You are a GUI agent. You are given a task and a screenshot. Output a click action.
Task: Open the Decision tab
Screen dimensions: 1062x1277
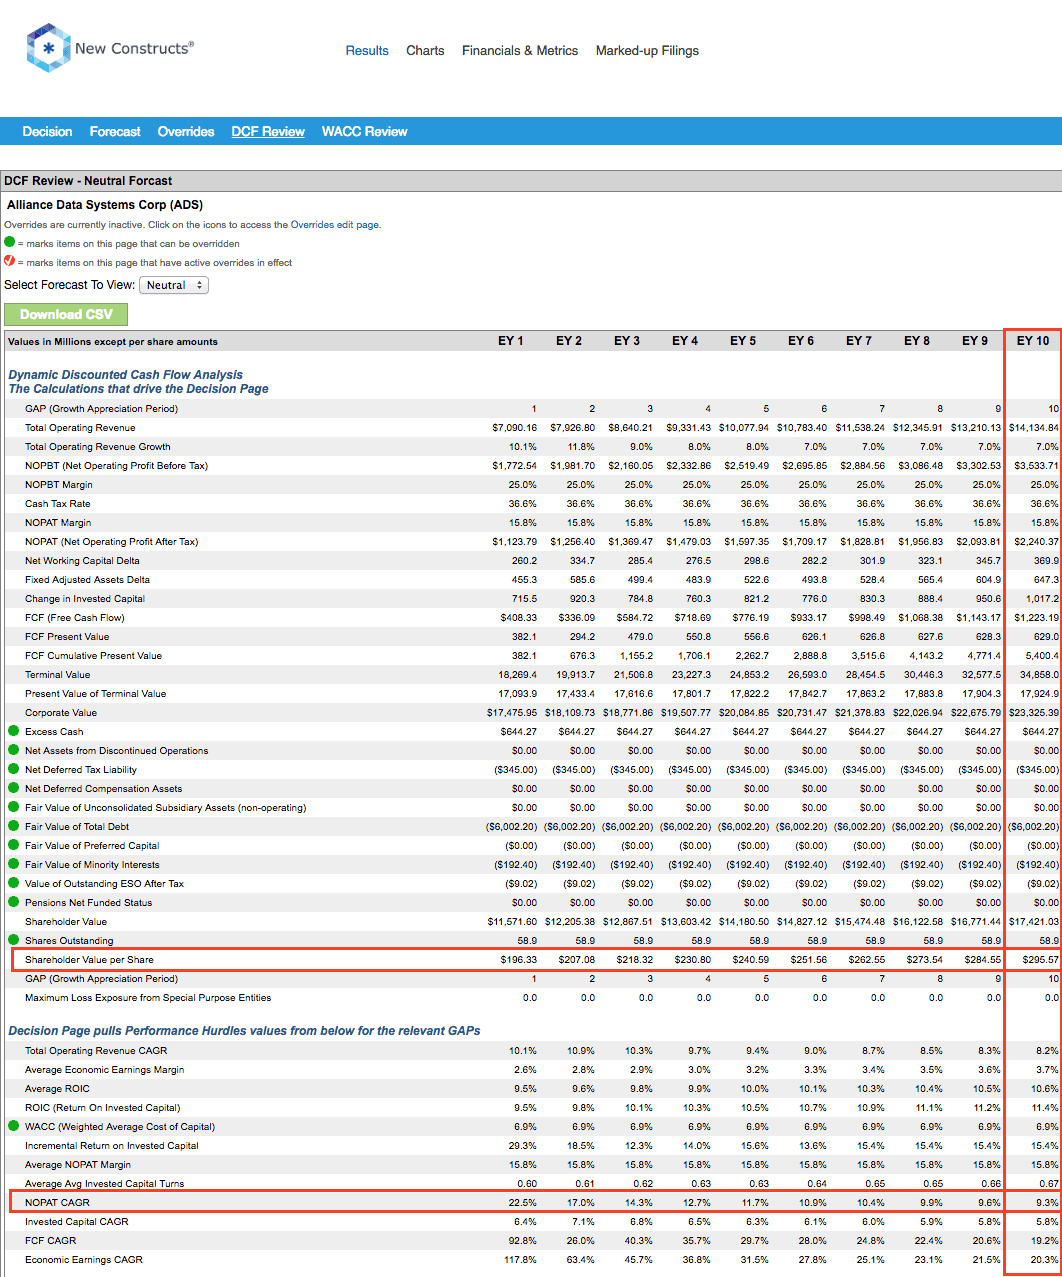click(x=47, y=131)
